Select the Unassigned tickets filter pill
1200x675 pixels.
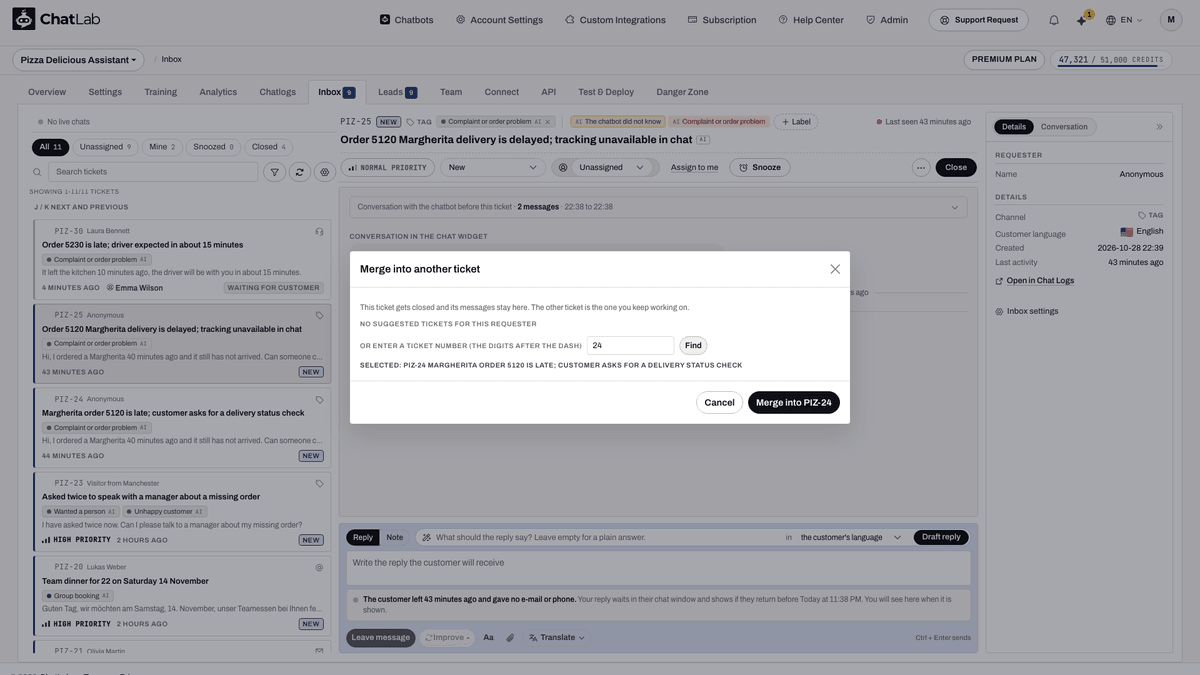pyautogui.click(x=105, y=147)
